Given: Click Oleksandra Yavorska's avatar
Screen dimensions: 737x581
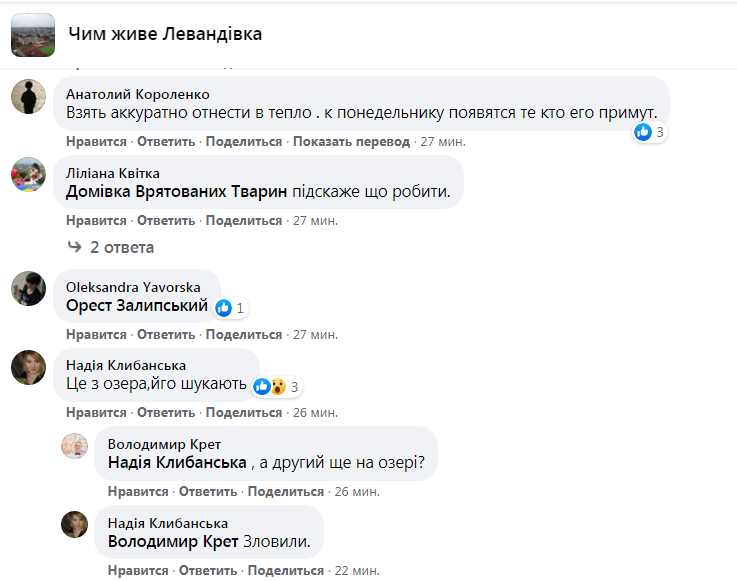Looking at the screenshot, I should pos(28,289).
